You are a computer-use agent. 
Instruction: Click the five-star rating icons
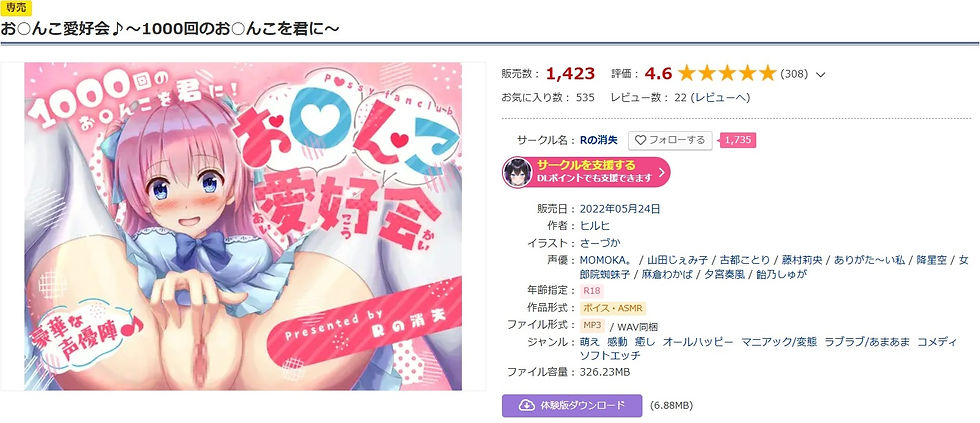pos(726,74)
